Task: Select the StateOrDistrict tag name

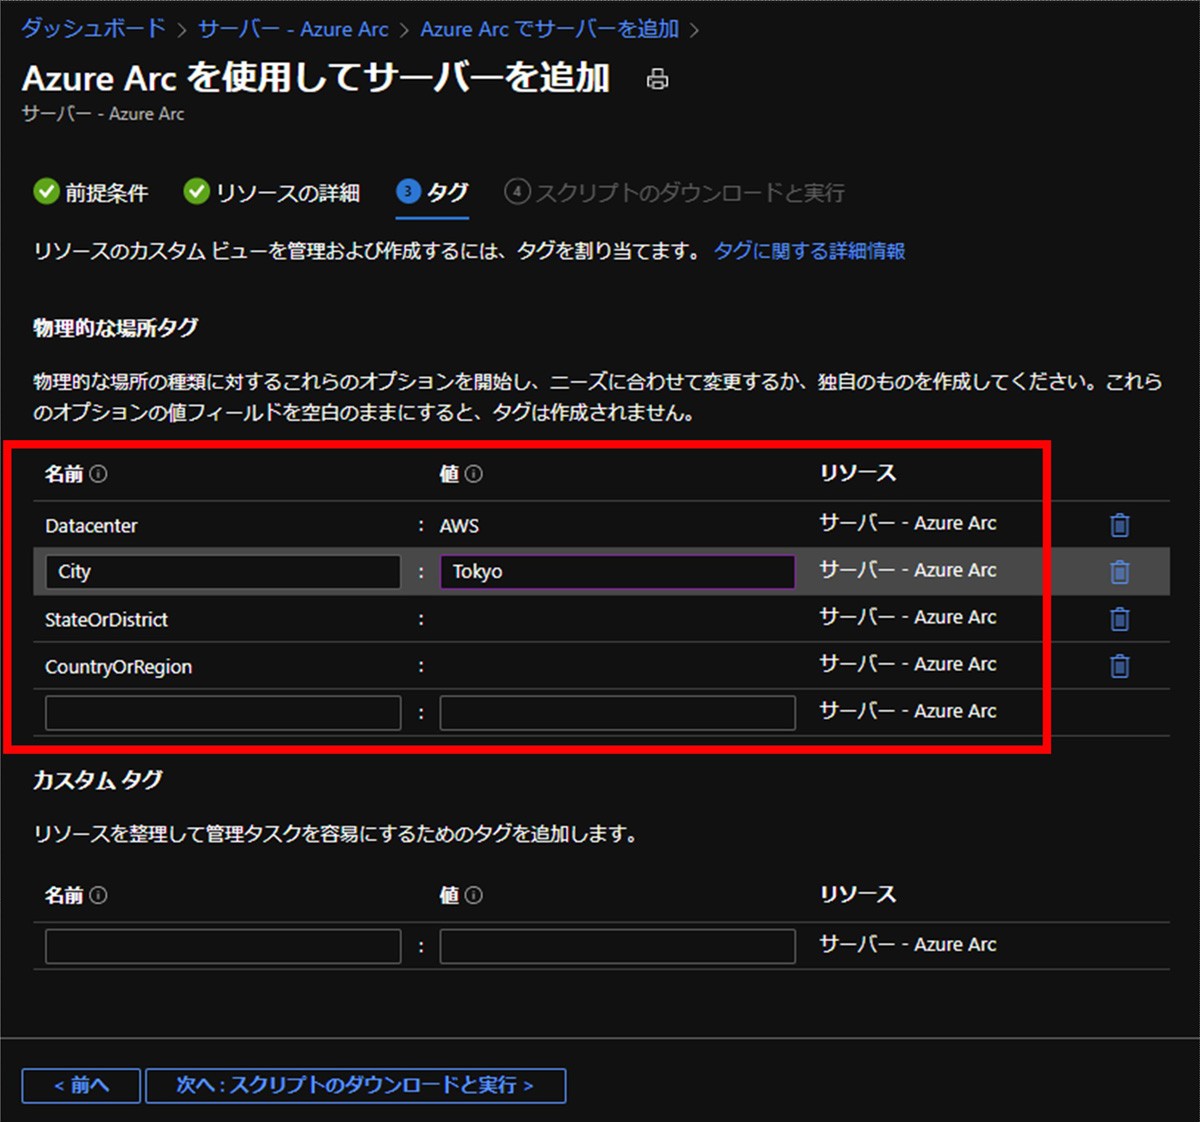Action: (x=106, y=620)
